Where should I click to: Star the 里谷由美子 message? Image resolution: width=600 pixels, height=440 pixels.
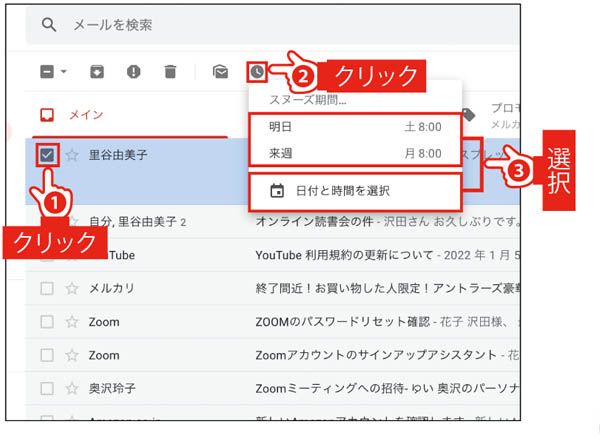click(x=72, y=155)
